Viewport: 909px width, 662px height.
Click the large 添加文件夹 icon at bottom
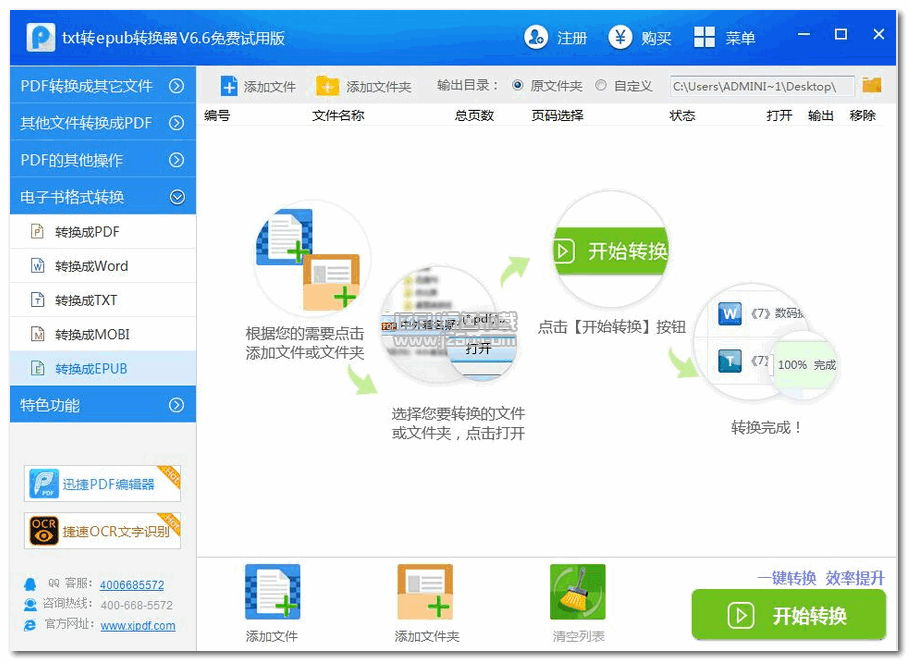click(x=425, y=592)
